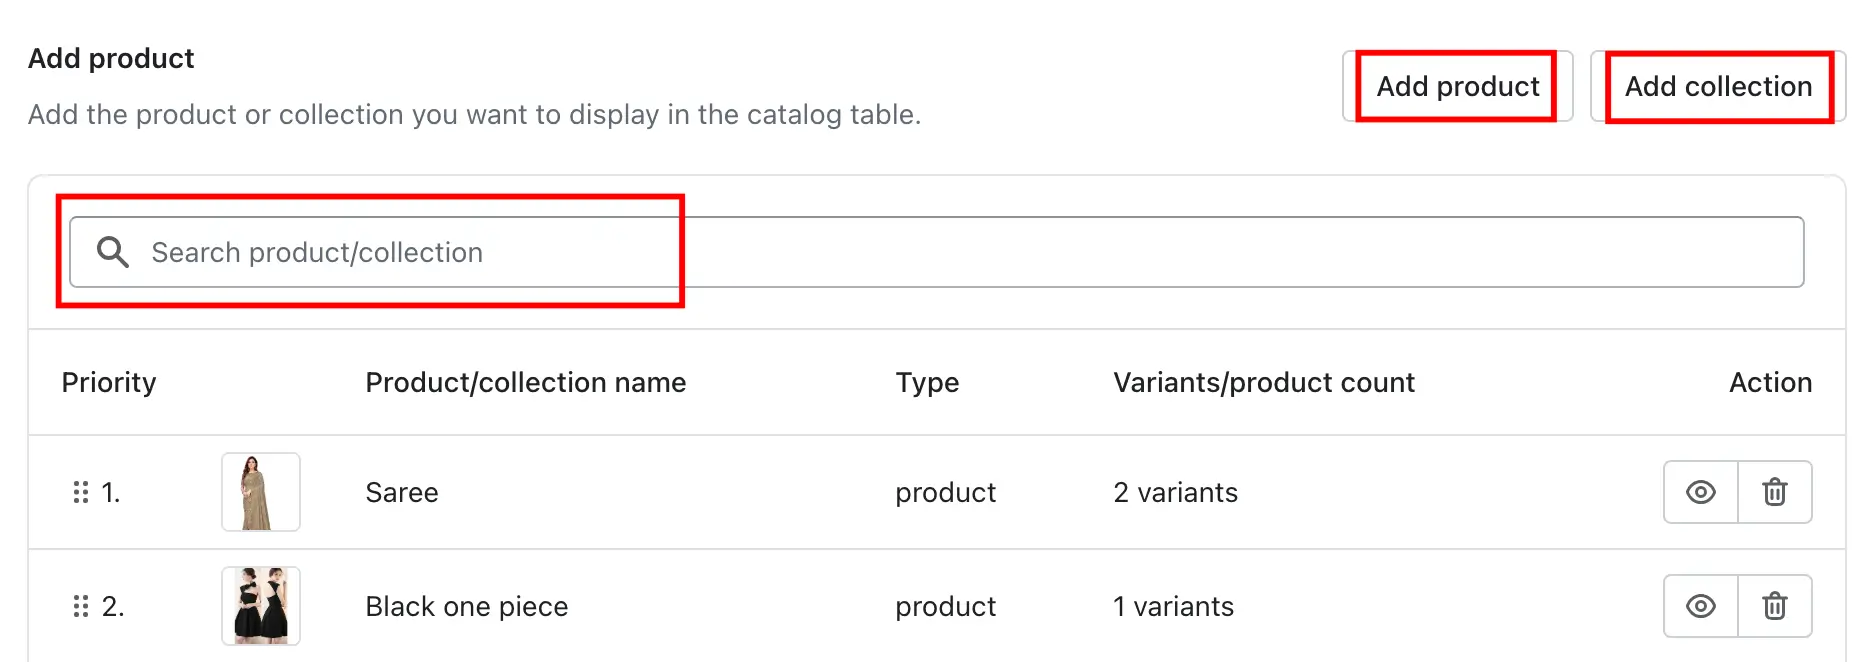This screenshot has height=662, width=1876.
Task: Click the search magnifier icon
Action: coord(113,252)
